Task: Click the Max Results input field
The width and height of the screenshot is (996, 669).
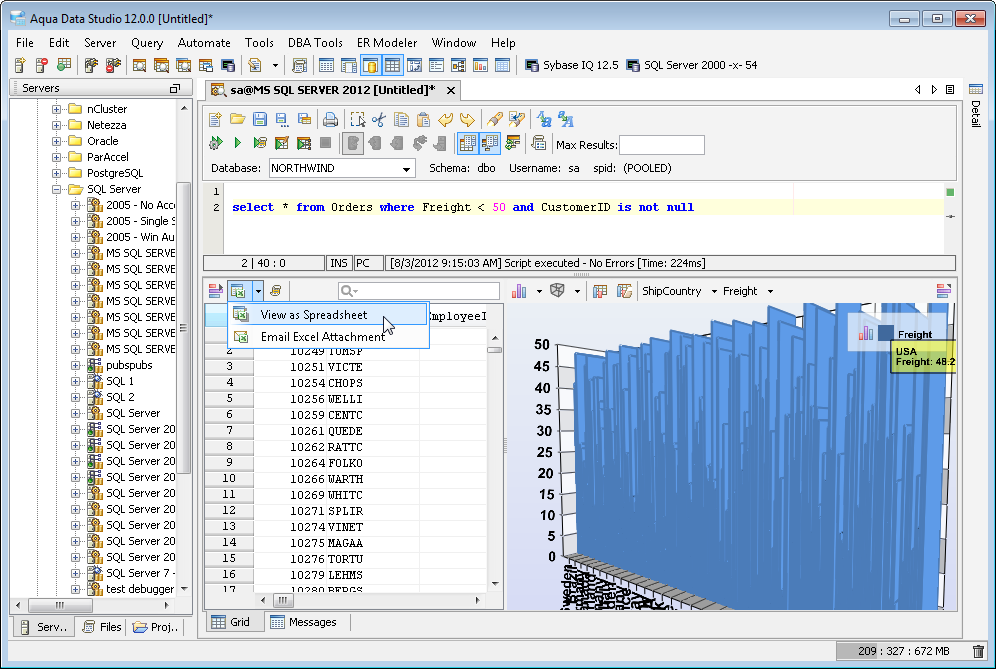Action: pos(661,145)
